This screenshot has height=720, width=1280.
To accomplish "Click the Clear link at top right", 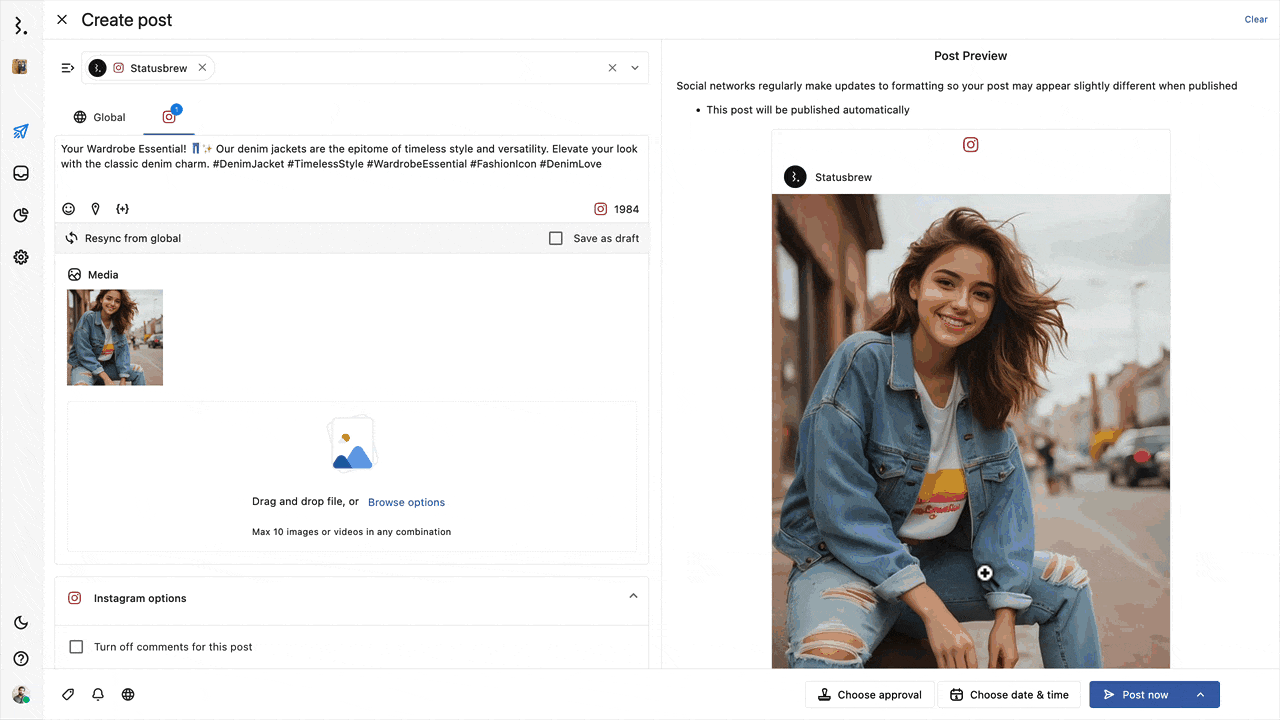I will (1256, 19).
